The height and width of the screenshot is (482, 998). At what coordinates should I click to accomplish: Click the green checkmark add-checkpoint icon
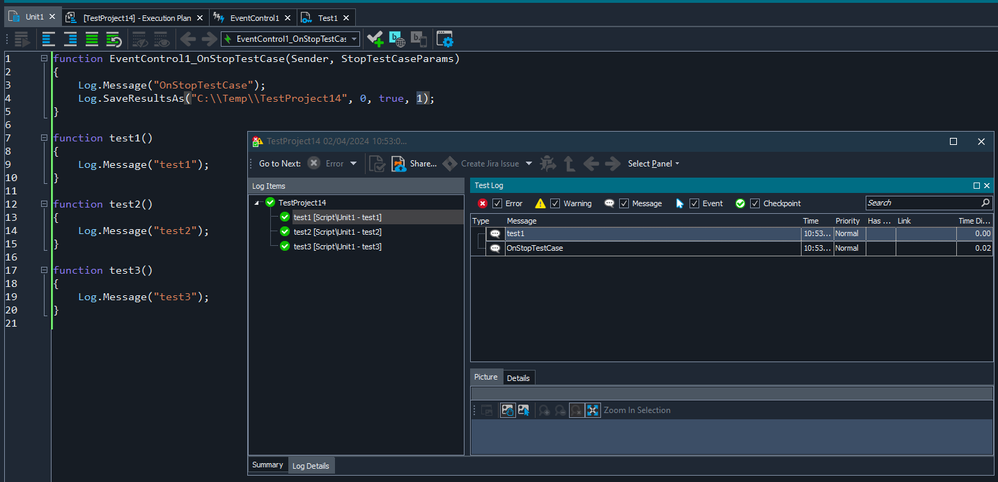point(375,39)
